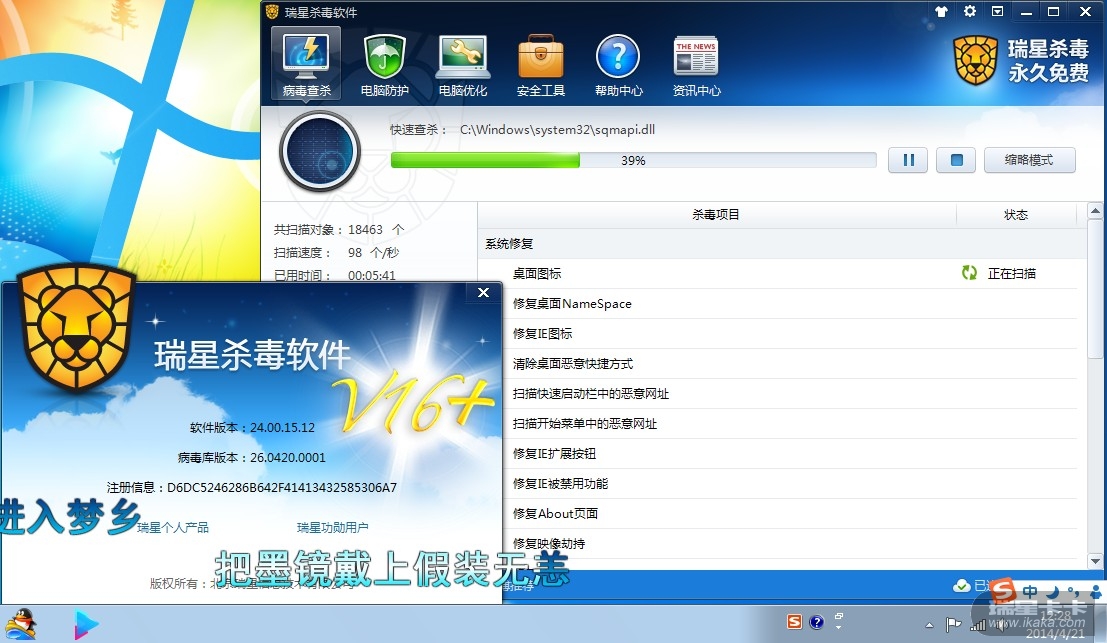Switch to 缩略模式 compact mode
Viewport: 1107px width, 643px height.
1029,160
